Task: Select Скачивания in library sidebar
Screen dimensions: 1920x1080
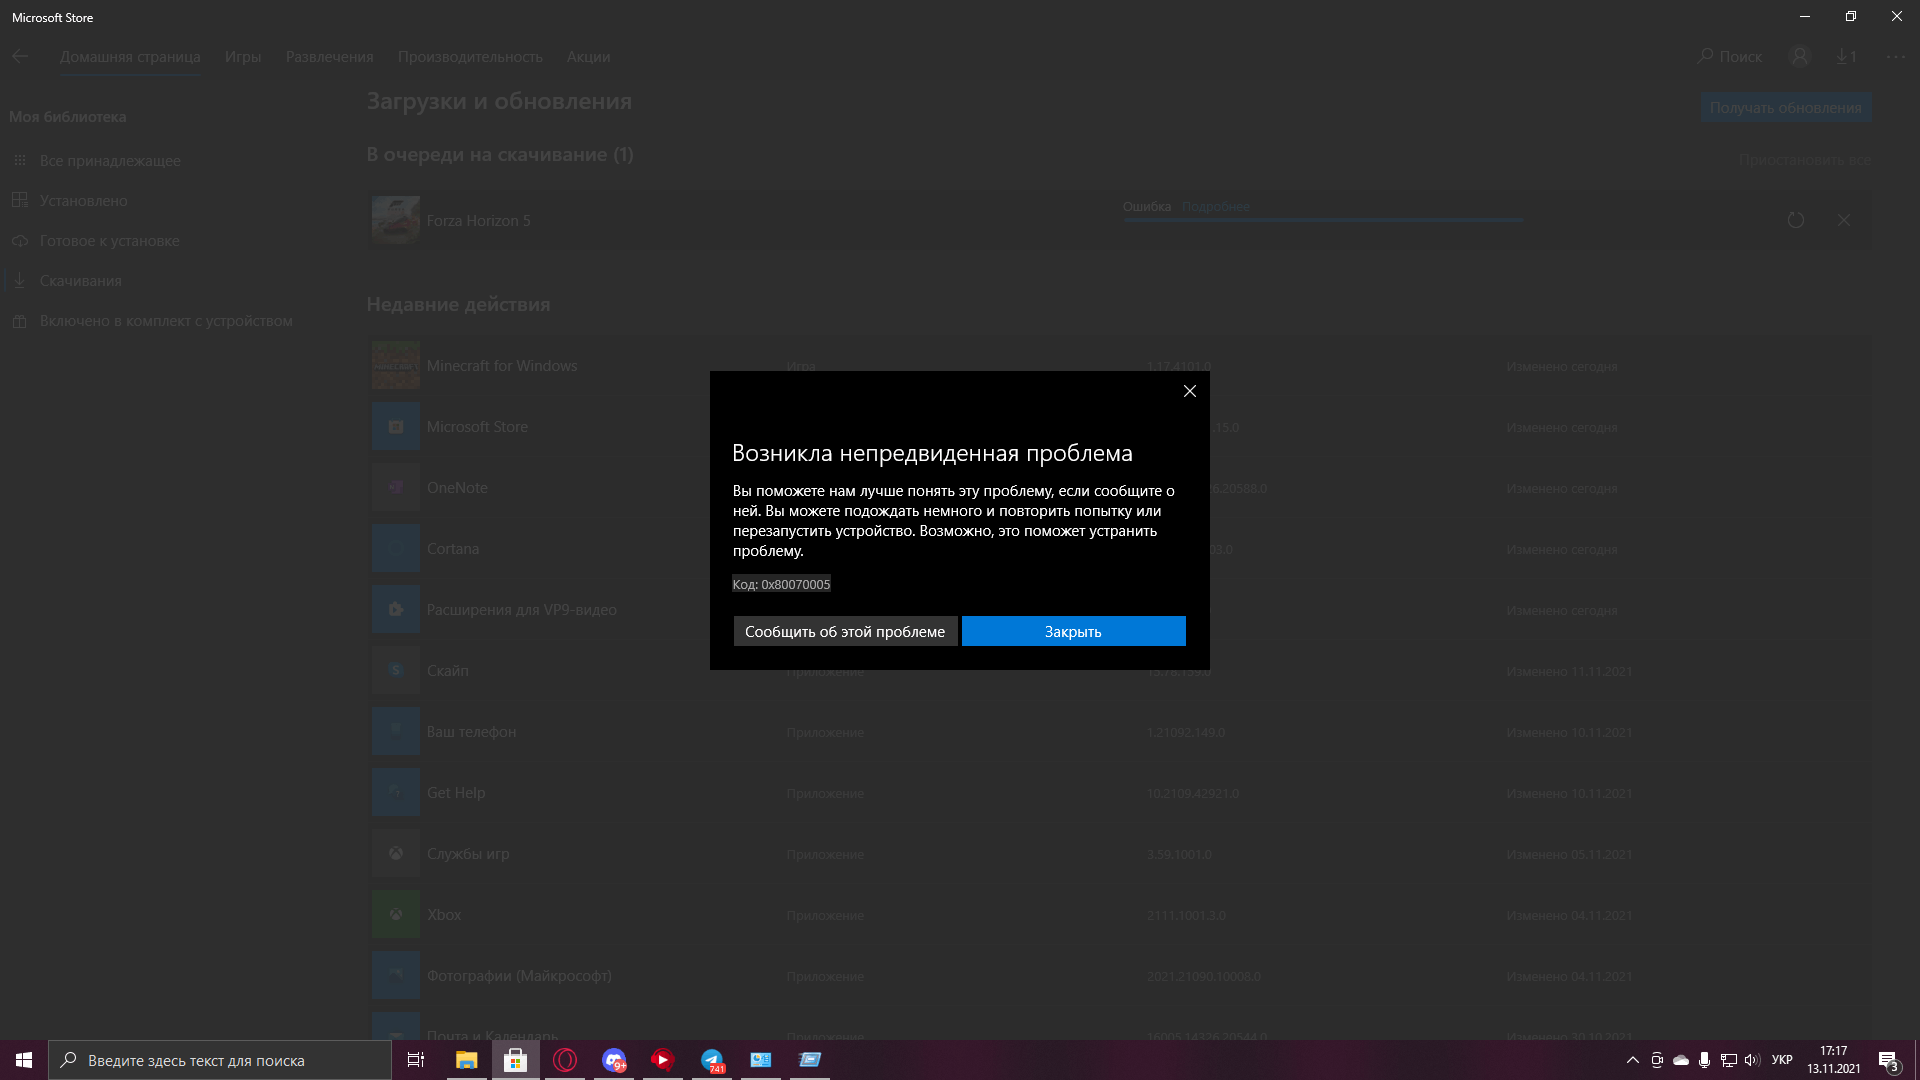Action: 81,281
